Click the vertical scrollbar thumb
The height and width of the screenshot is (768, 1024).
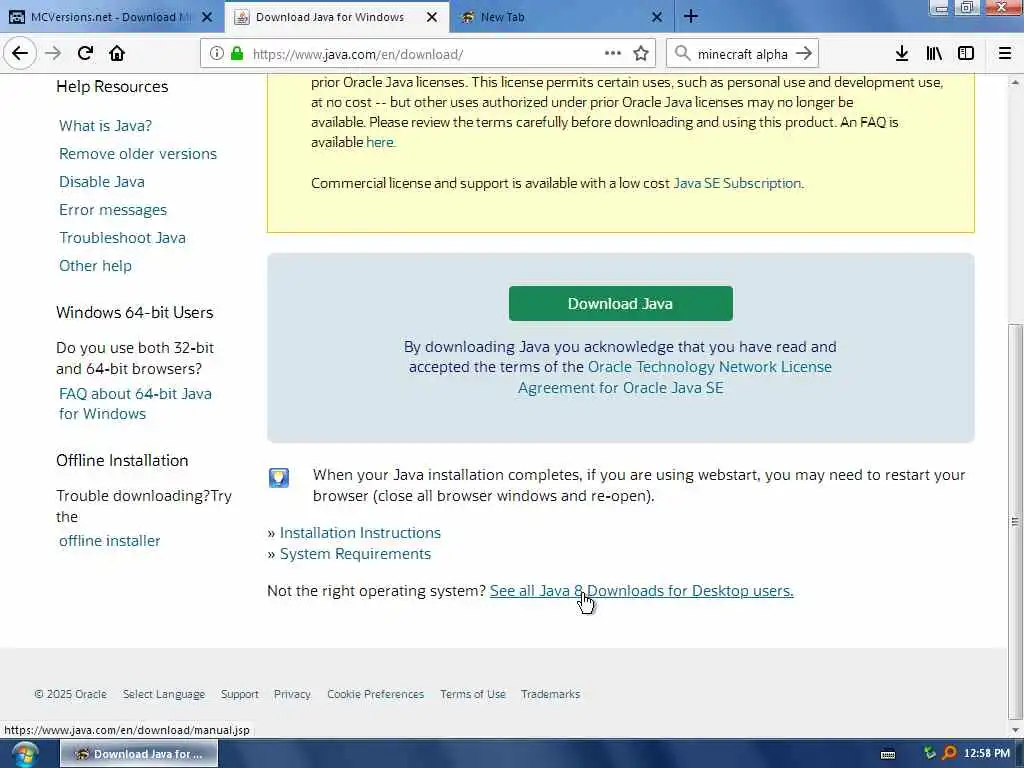coord(1015,520)
